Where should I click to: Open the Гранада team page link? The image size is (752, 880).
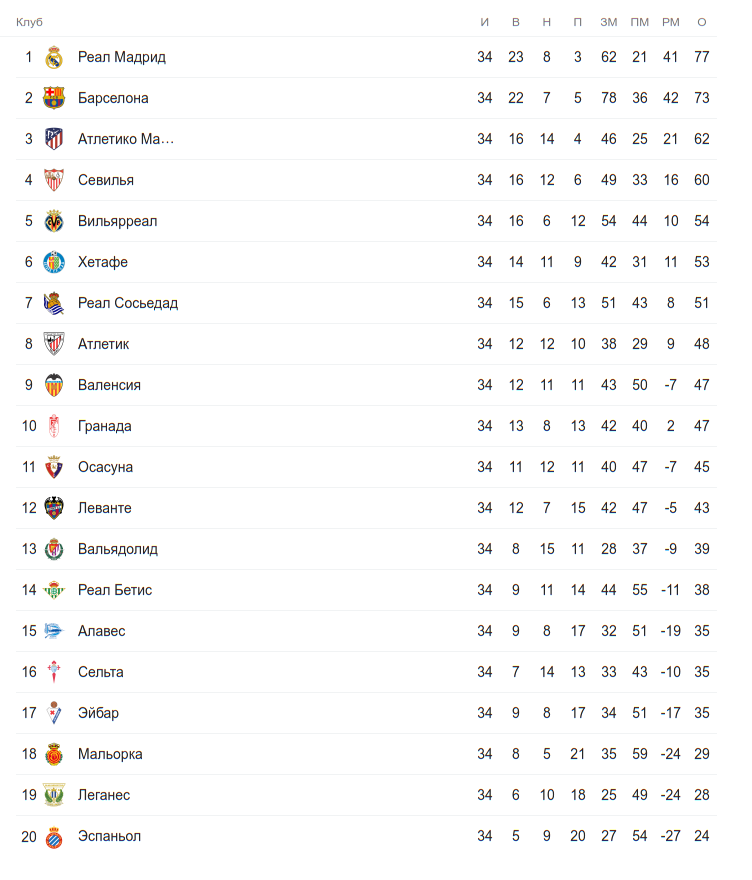[105, 426]
